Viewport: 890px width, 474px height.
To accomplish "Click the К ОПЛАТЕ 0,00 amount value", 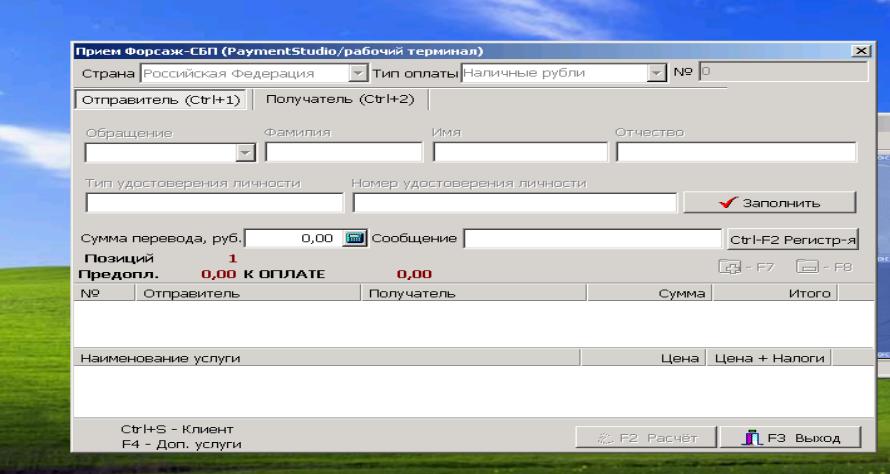I will click(x=414, y=274).
